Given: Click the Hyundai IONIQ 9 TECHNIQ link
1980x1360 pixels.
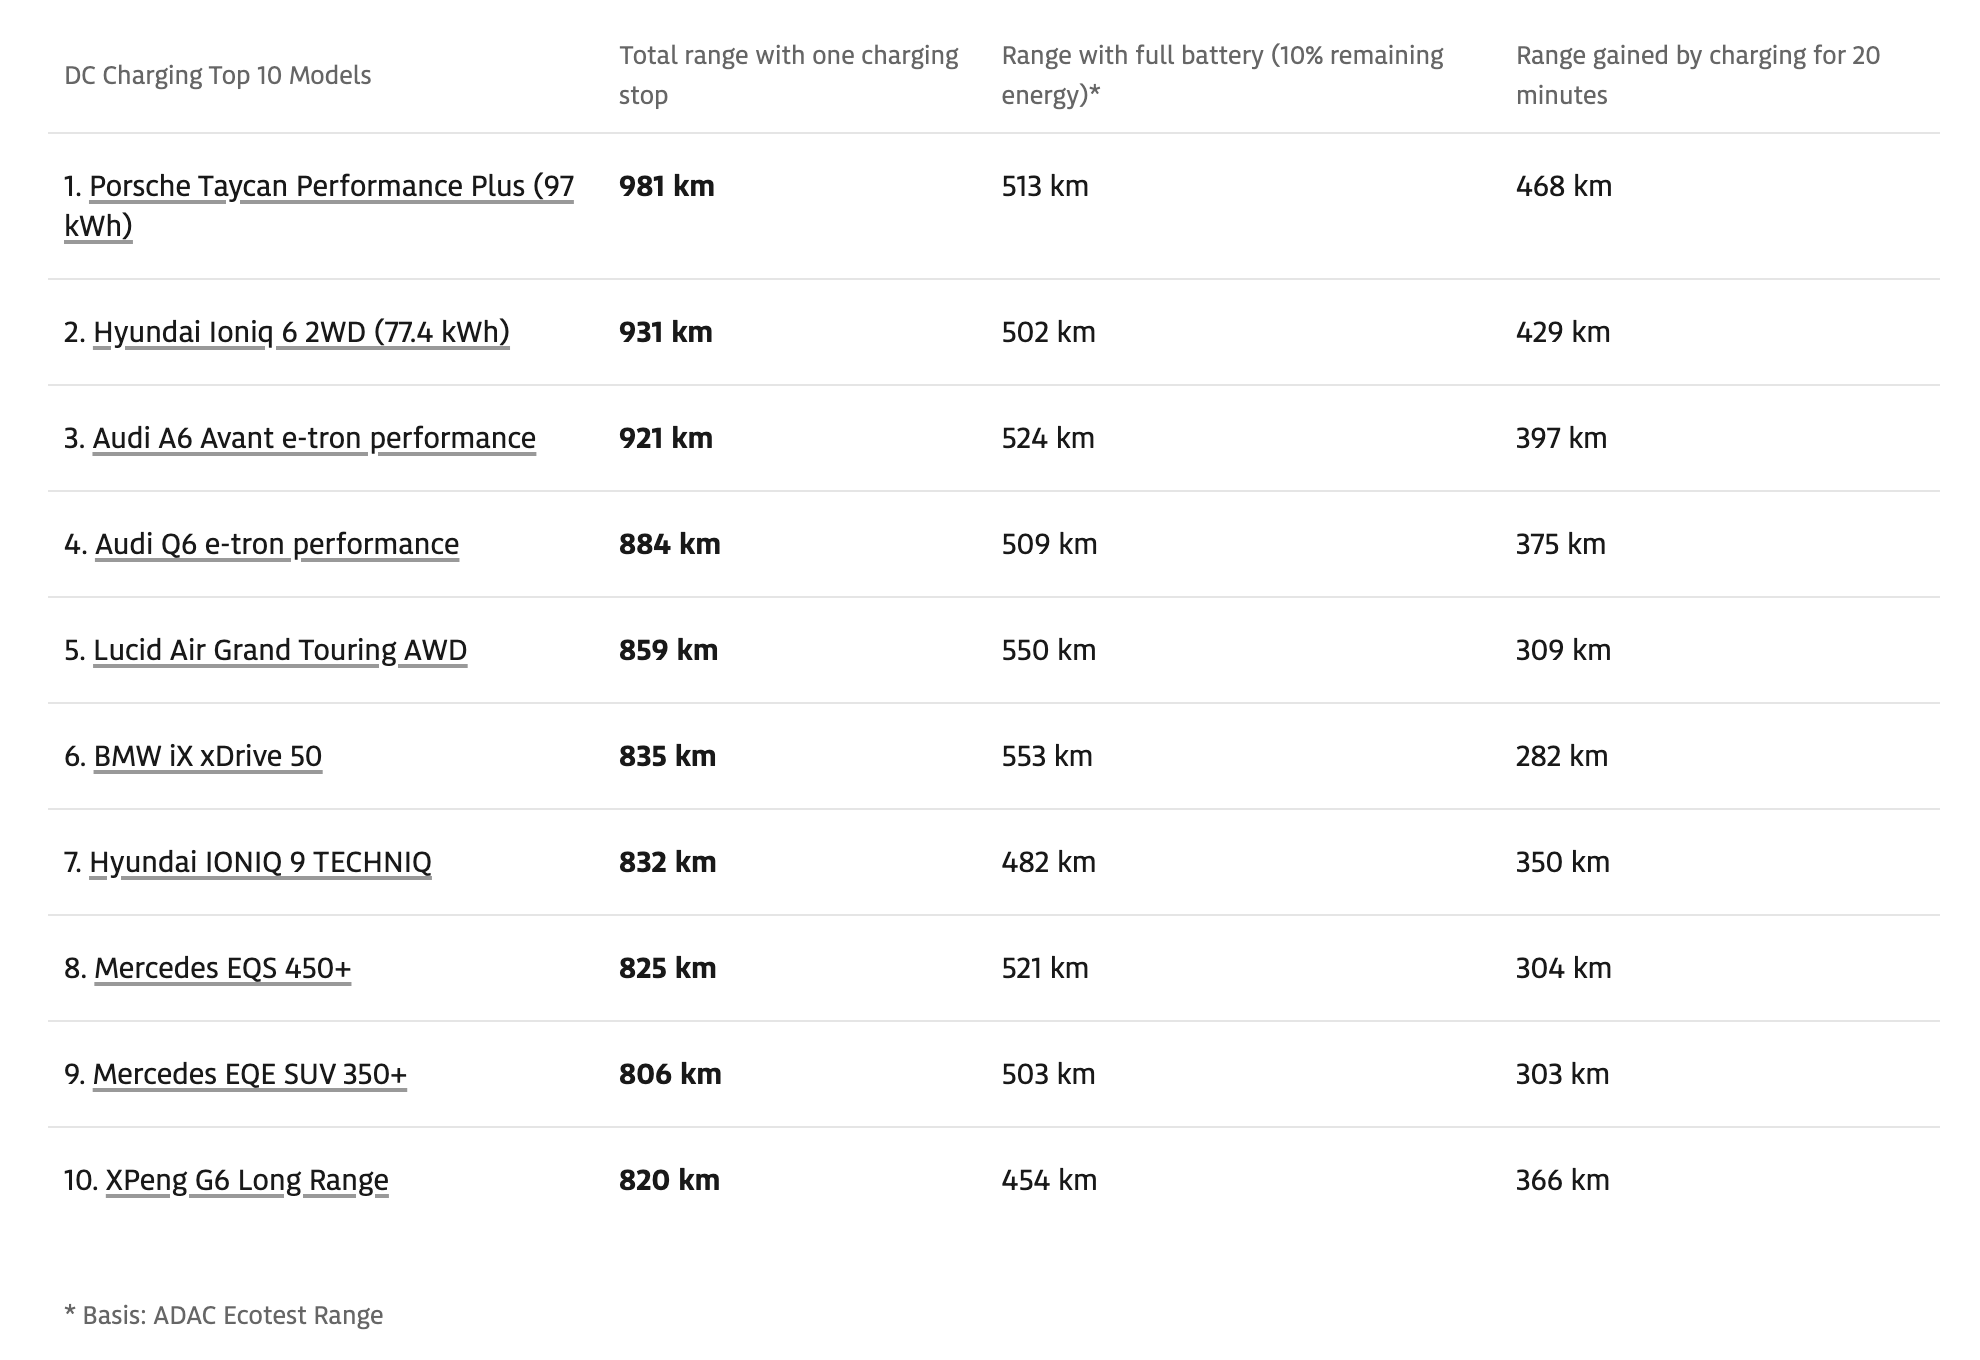Looking at the screenshot, I should click(260, 862).
